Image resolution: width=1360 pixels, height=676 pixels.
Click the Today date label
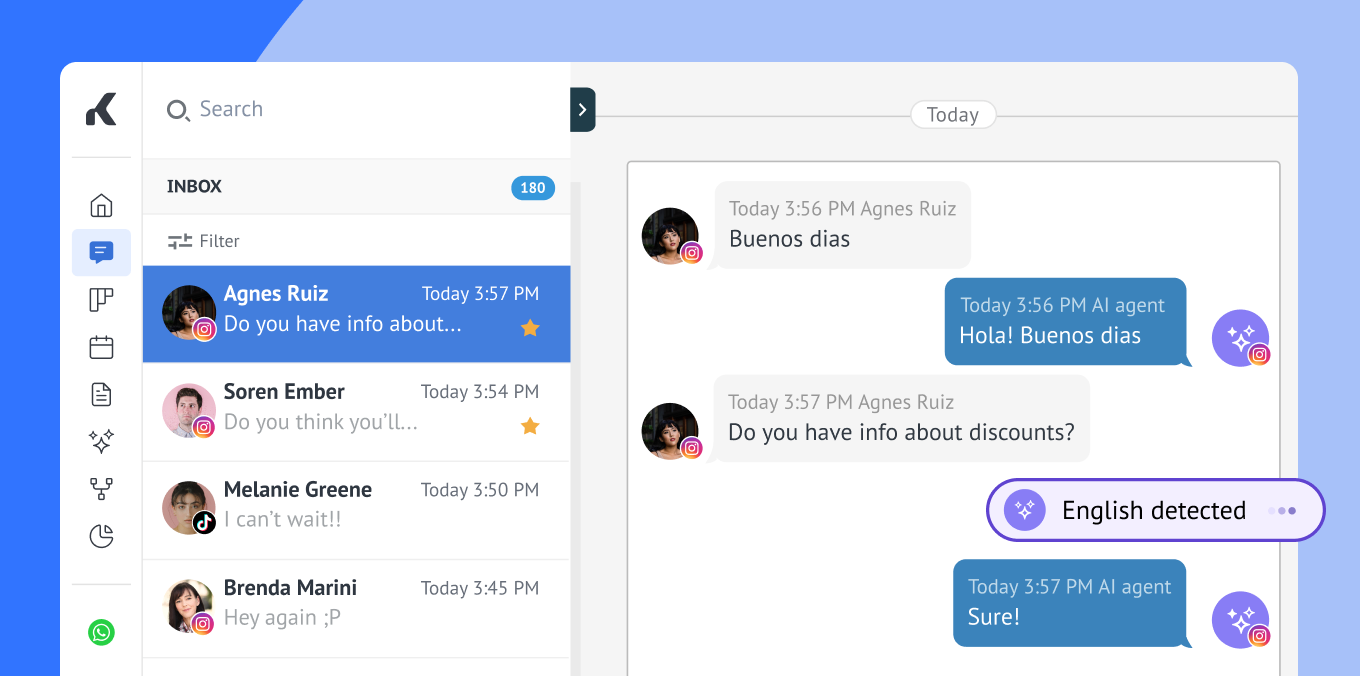(x=952, y=115)
